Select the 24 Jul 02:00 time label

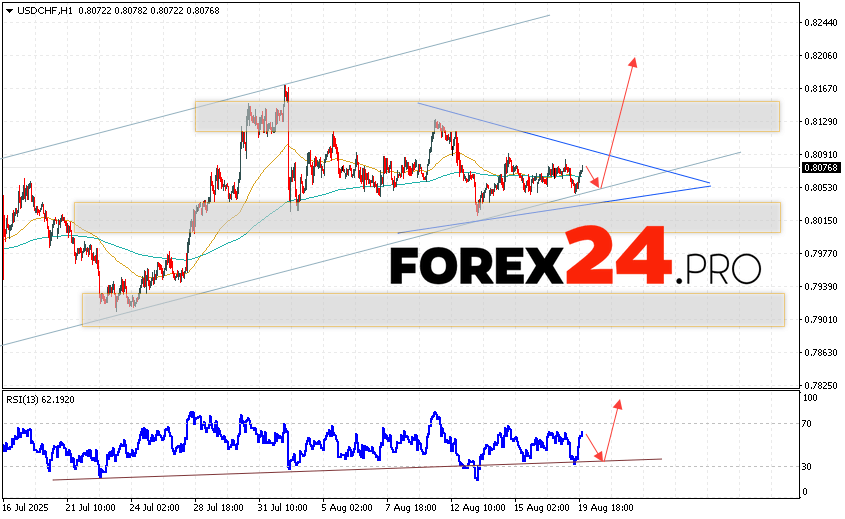click(155, 508)
